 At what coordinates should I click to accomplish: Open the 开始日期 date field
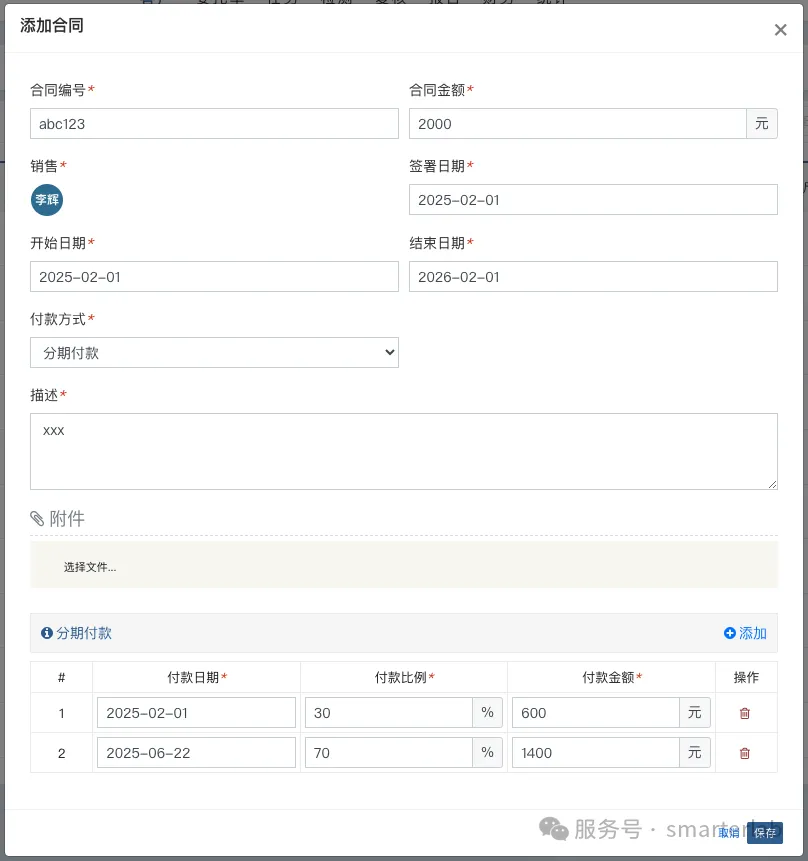pyautogui.click(x=214, y=277)
